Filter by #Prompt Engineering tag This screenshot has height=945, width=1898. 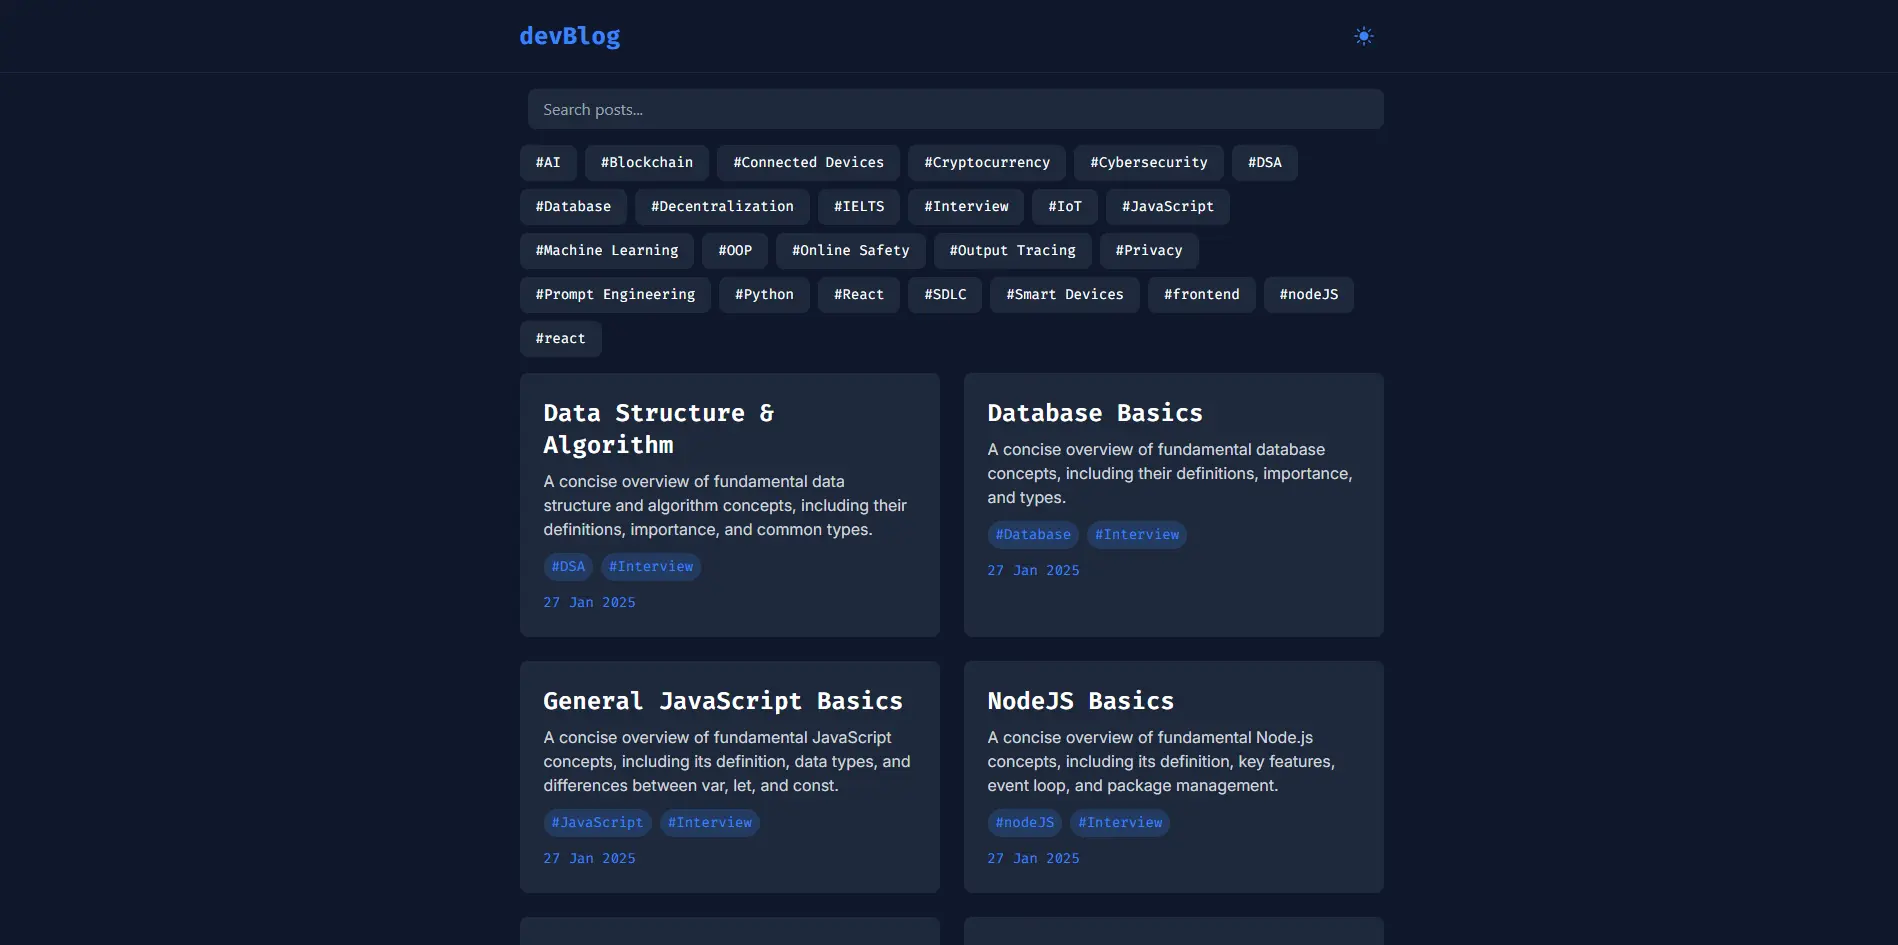pos(615,295)
